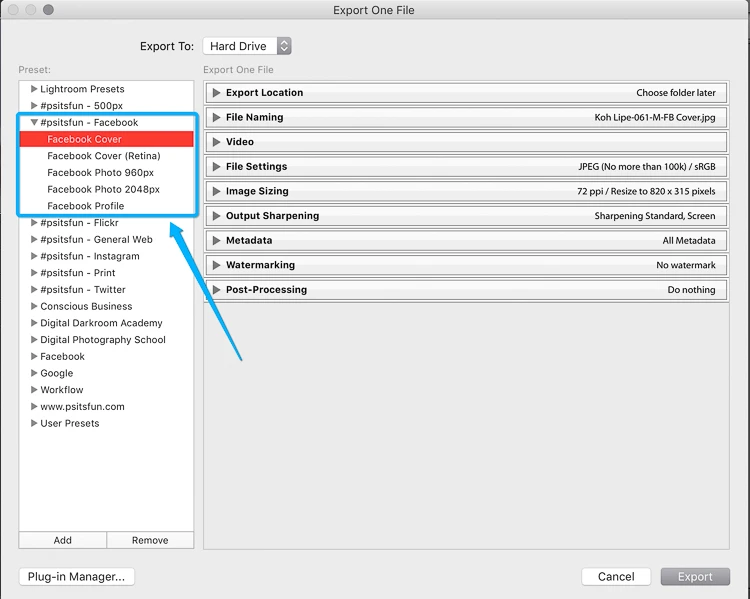Viewport: 750px width, 599px height.
Task: Expand the www.psitsfun.com preset folder
Action: [x=33, y=407]
